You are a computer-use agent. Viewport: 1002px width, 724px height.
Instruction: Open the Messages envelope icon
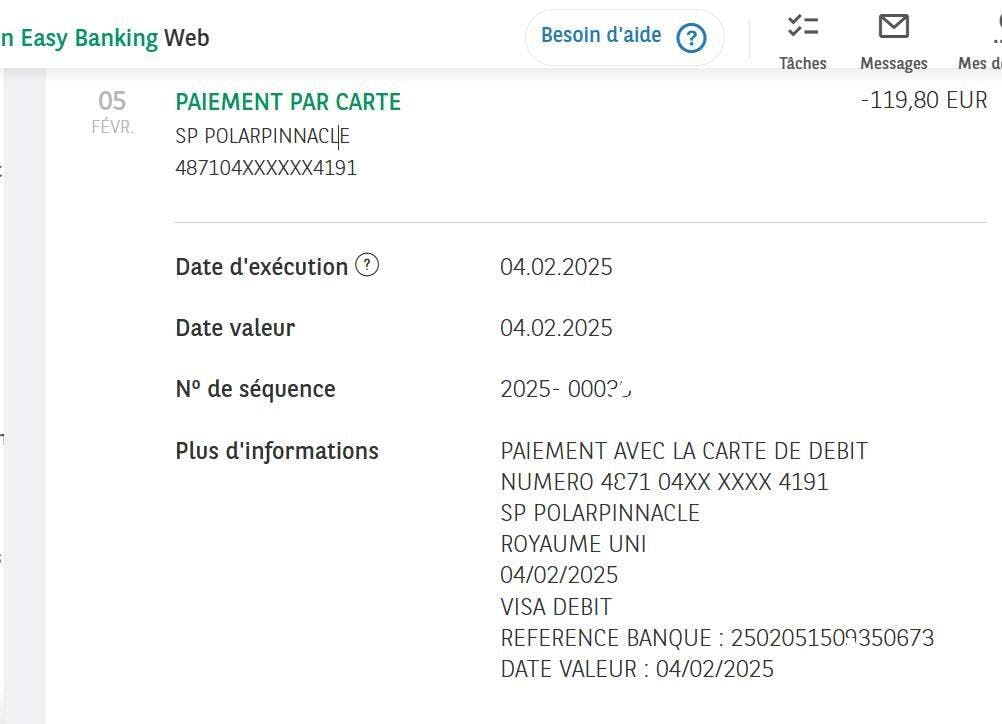(x=893, y=26)
